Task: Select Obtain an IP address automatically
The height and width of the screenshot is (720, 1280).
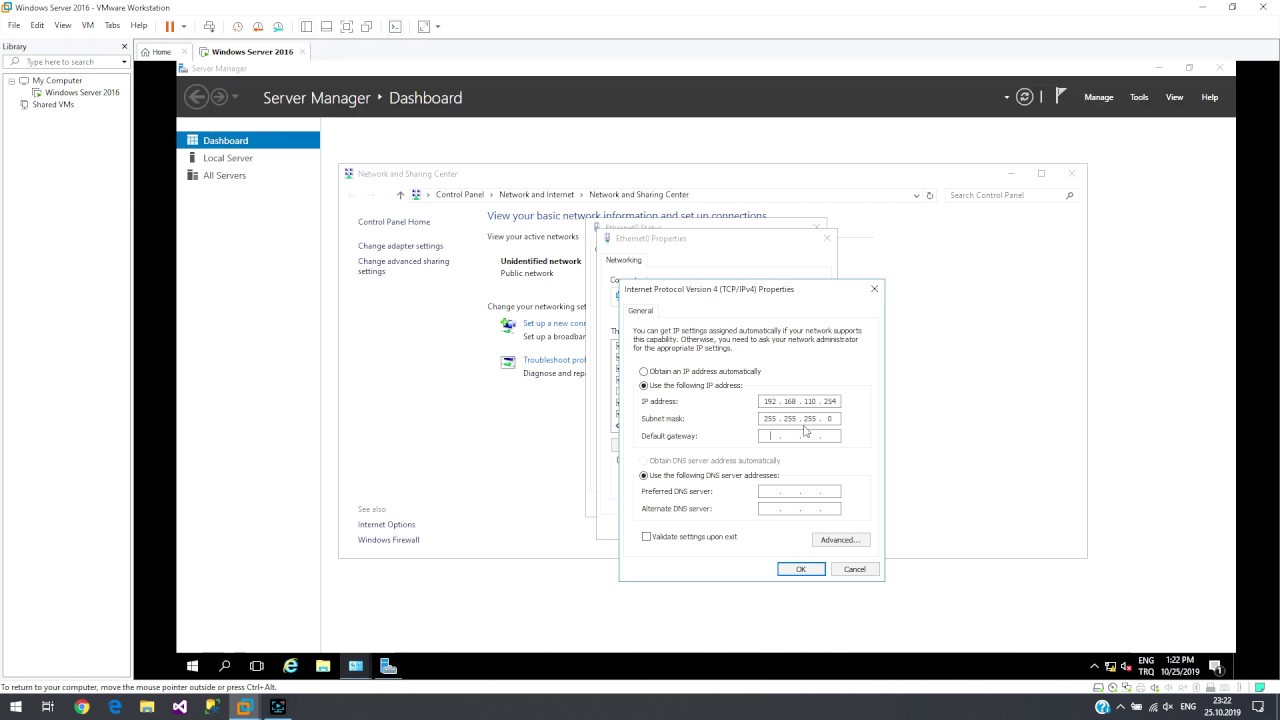Action: pos(644,372)
